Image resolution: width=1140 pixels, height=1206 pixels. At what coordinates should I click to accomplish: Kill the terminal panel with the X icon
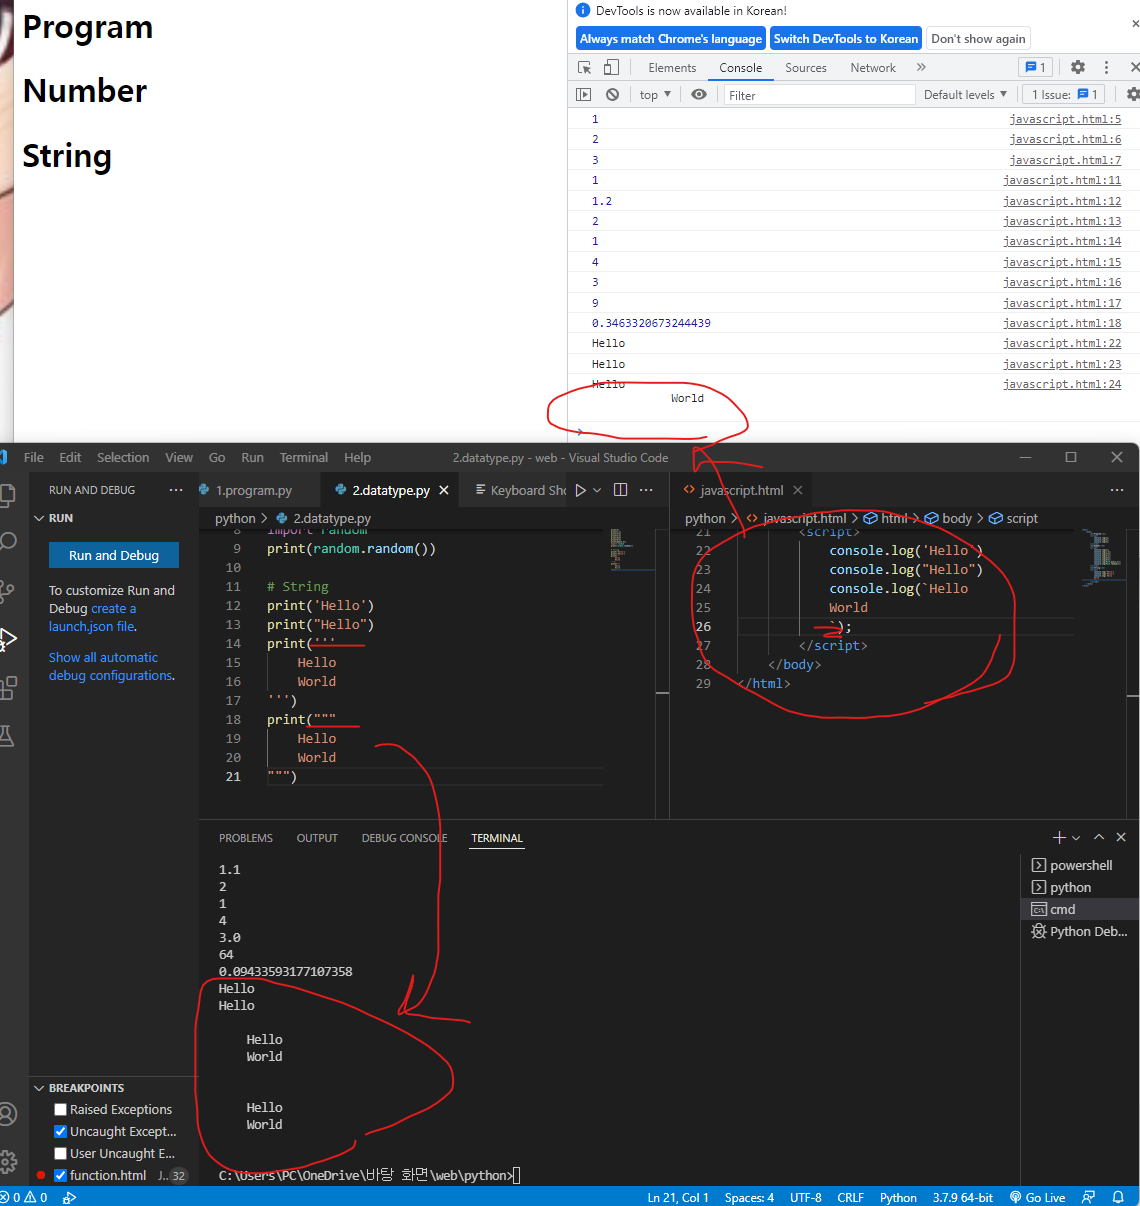(1121, 837)
